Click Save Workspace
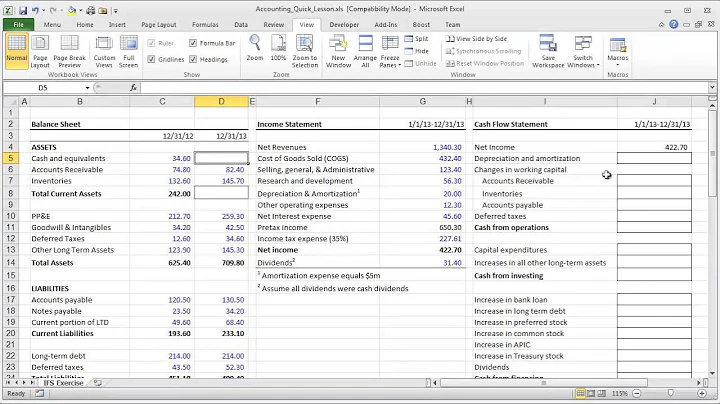This screenshot has width=720, height=404. (548, 51)
